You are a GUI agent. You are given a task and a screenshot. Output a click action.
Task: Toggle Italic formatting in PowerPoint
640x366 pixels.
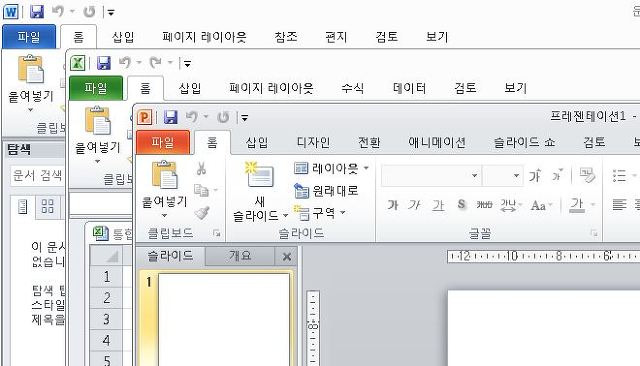coord(414,205)
